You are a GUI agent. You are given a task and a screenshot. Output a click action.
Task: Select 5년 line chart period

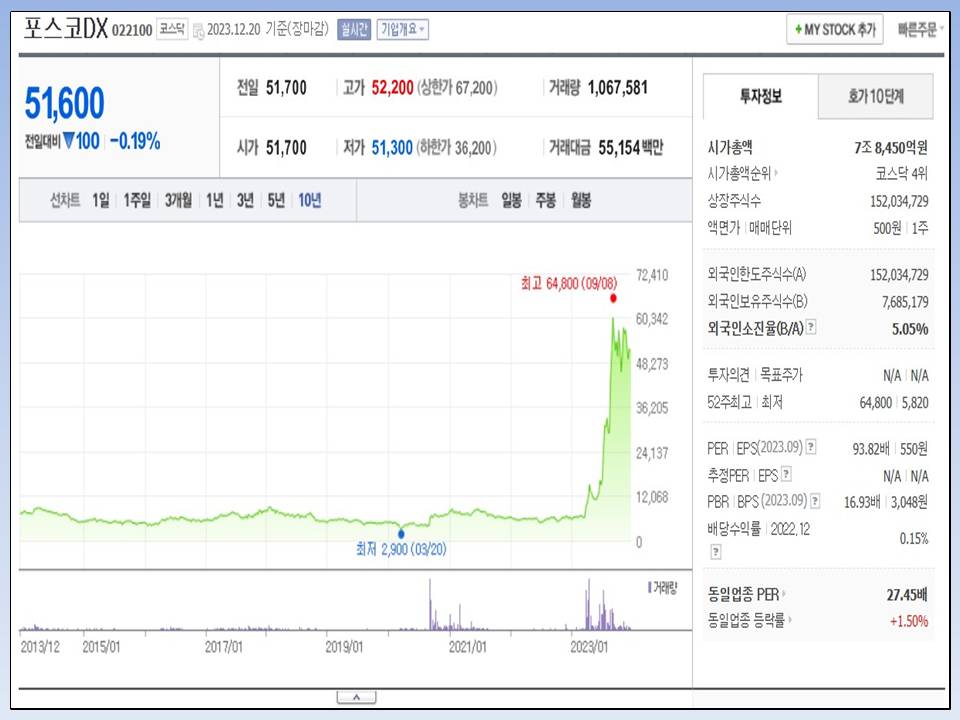tap(276, 200)
